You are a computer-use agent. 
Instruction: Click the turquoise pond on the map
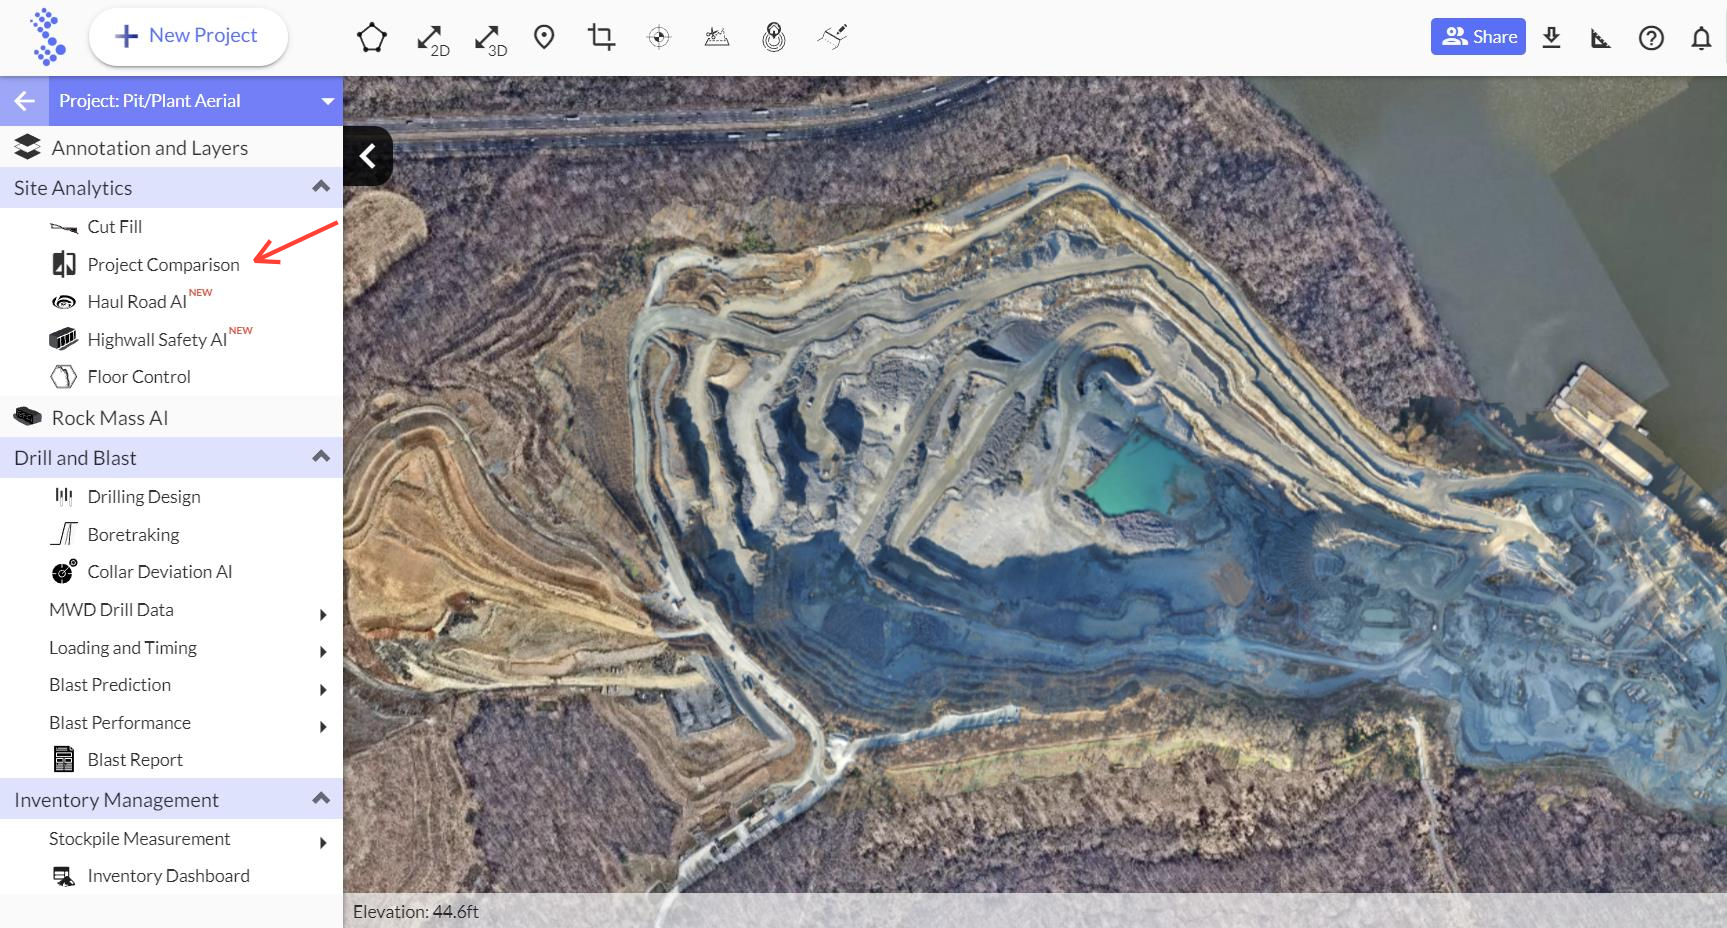click(1142, 477)
